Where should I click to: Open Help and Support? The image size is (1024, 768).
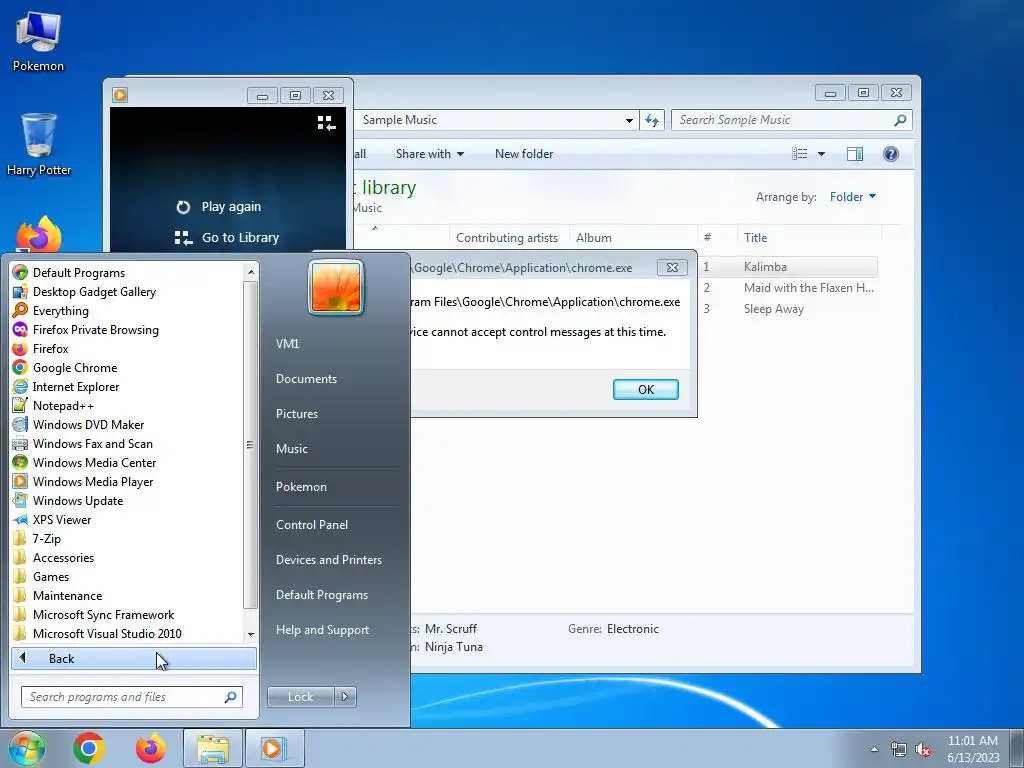322,630
